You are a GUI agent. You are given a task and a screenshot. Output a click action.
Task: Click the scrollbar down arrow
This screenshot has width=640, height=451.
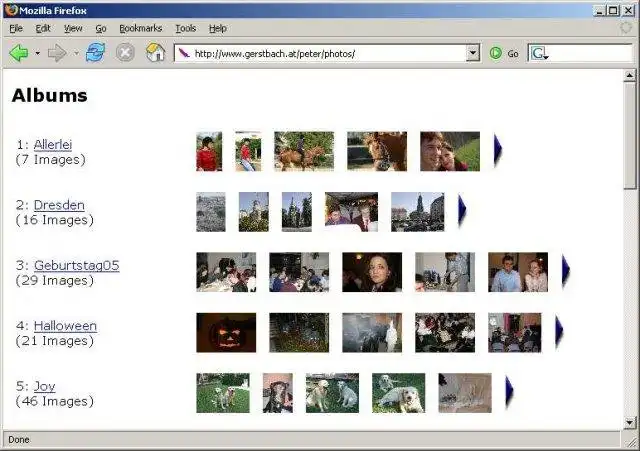(629, 423)
